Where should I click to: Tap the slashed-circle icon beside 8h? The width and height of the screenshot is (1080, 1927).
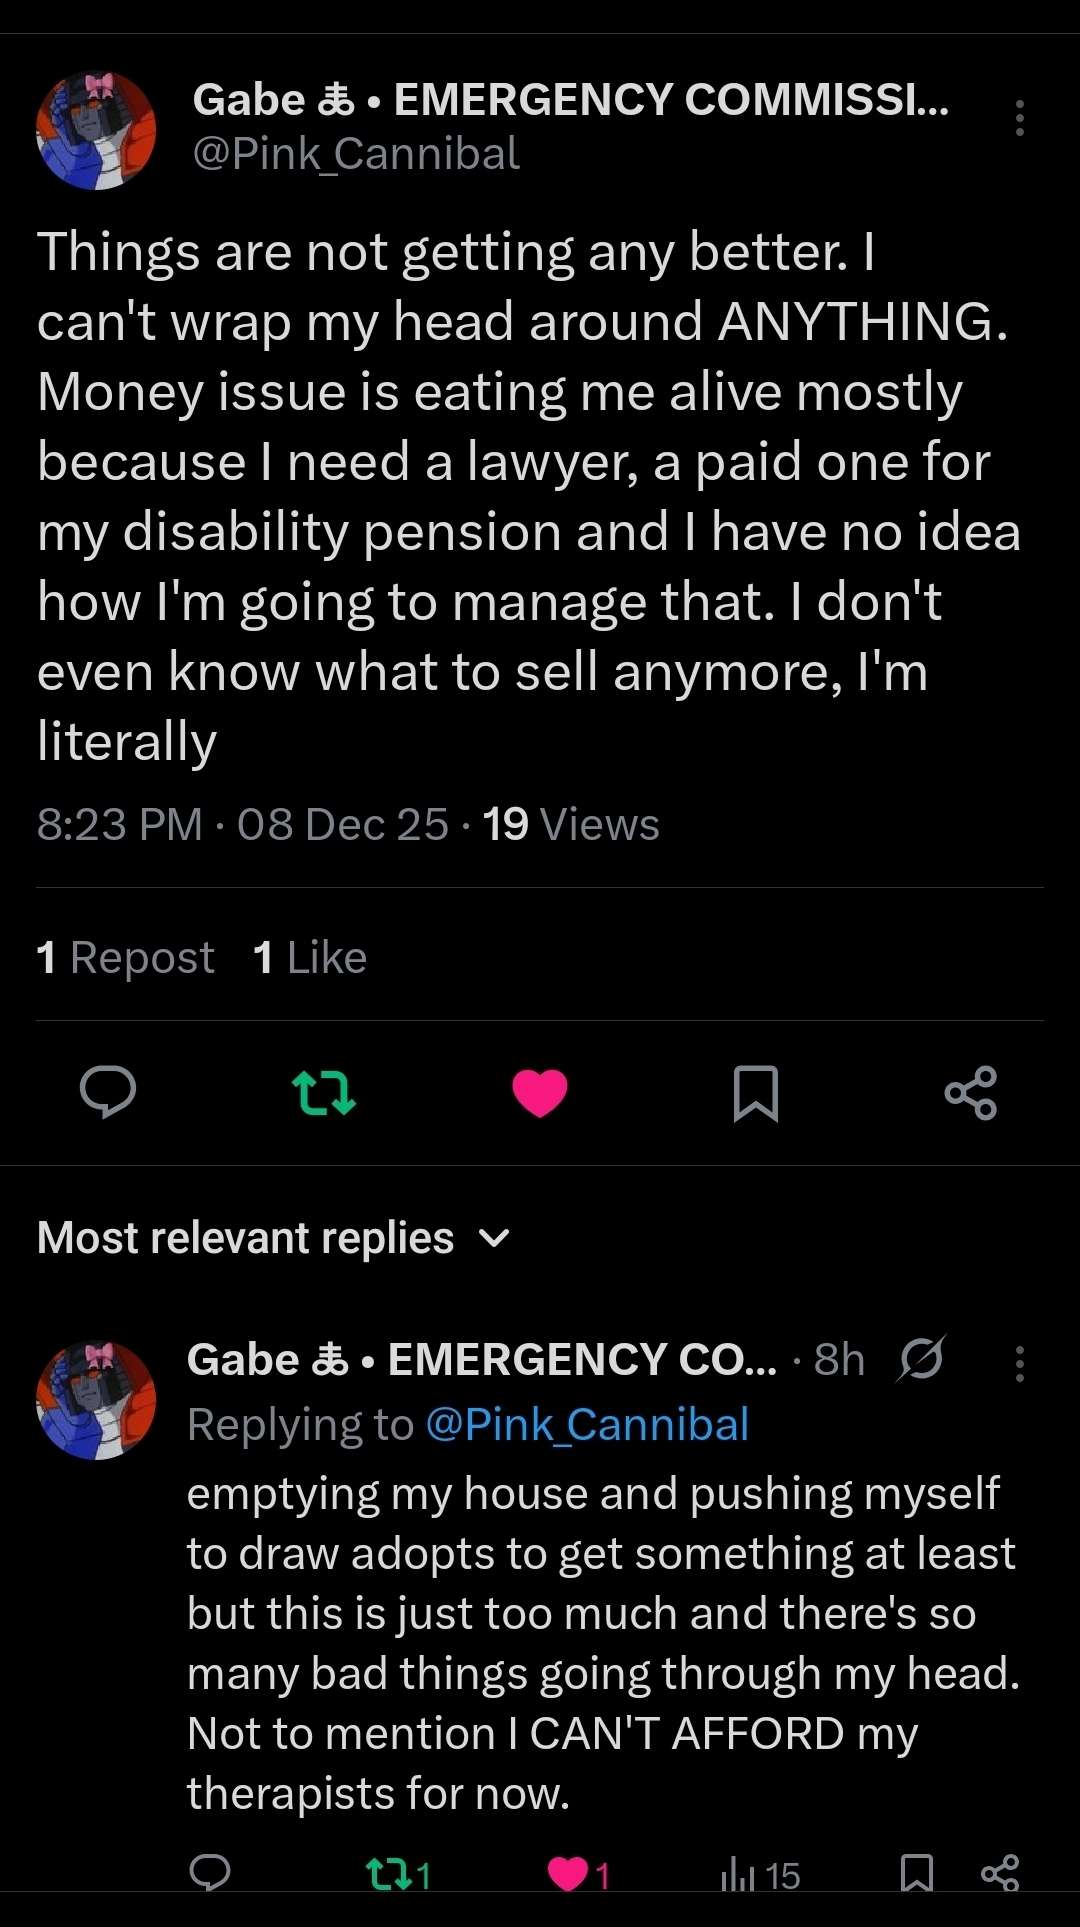[921, 1359]
